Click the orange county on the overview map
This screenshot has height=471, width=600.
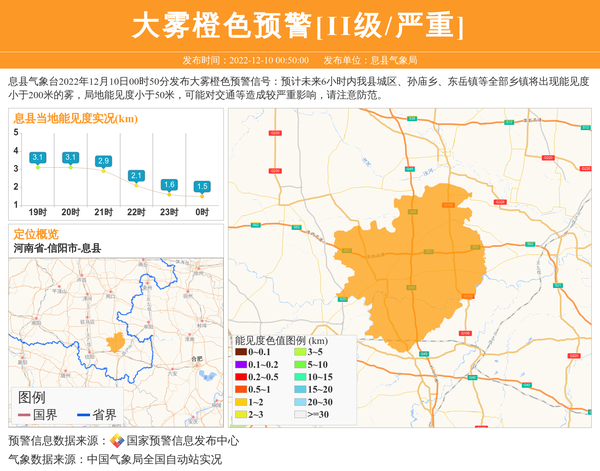click(x=117, y=342)
